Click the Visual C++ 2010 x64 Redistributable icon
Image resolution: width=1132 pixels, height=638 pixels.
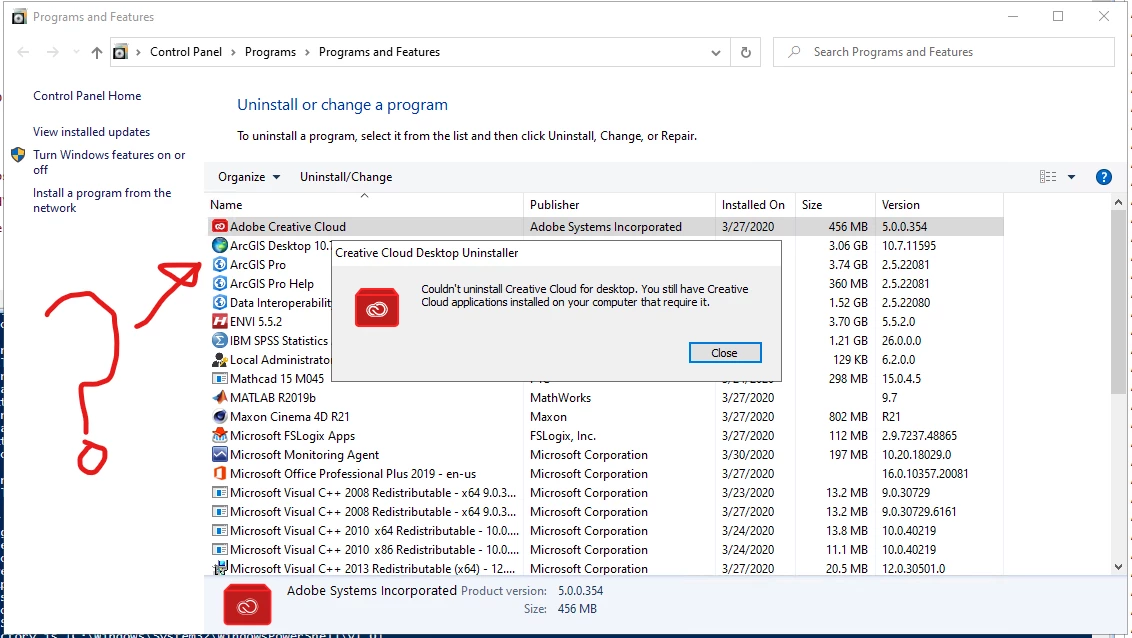pyautogui.click(x=219, y=530)
